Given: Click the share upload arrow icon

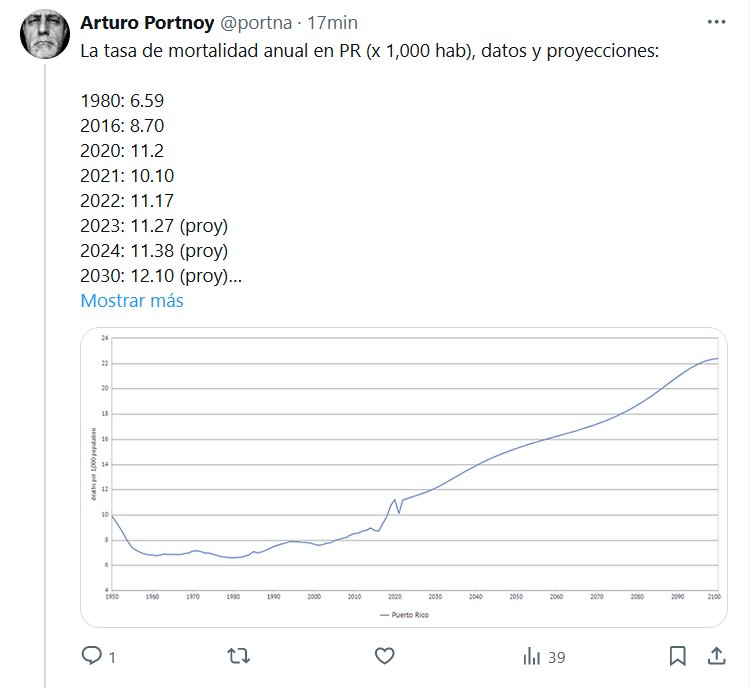Looking at the screenshot, I should pyautogui.click(x=716, y=656).
